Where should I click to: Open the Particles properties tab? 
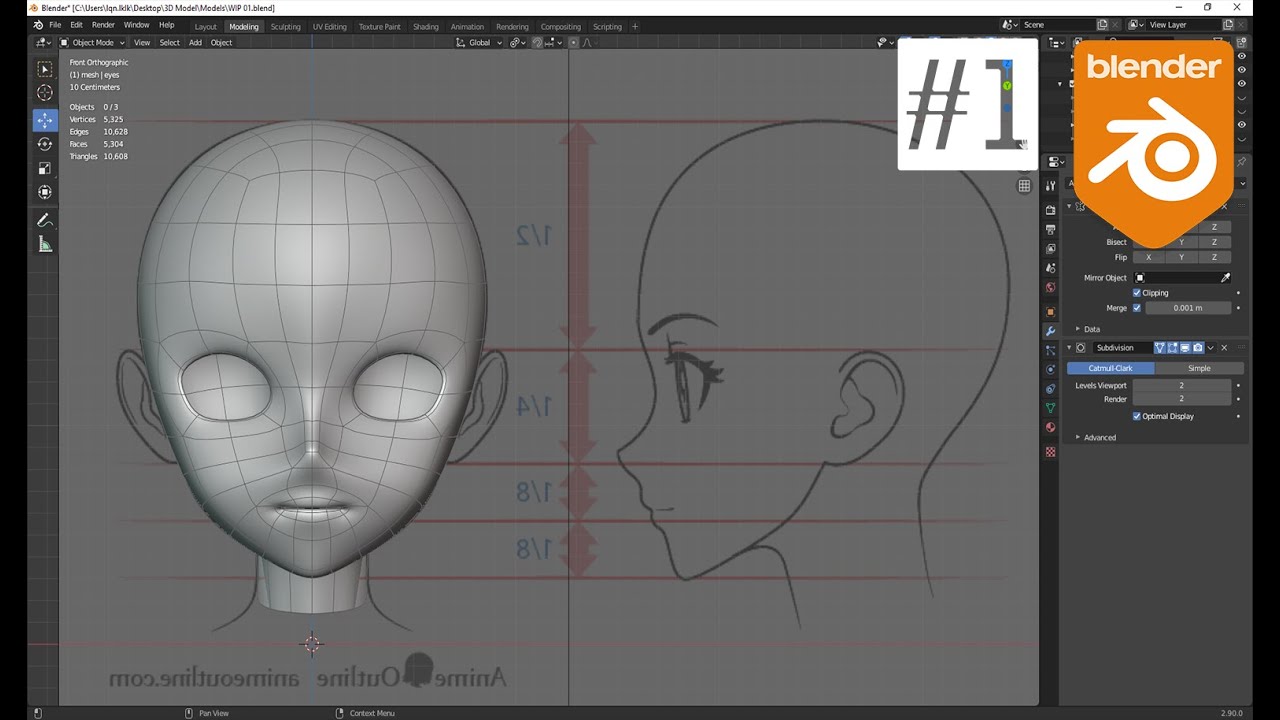tap(1050, 350)
